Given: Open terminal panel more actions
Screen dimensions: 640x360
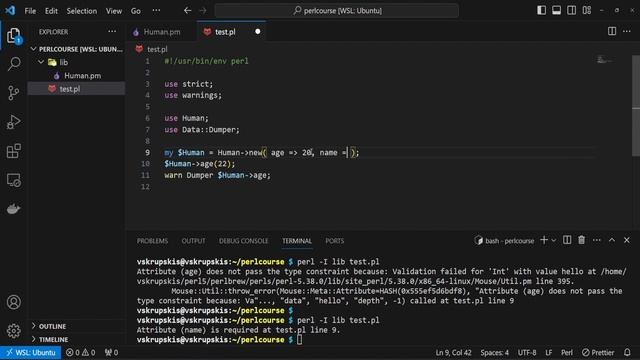Looking at the screenshot, I should (x=597, y=240).
